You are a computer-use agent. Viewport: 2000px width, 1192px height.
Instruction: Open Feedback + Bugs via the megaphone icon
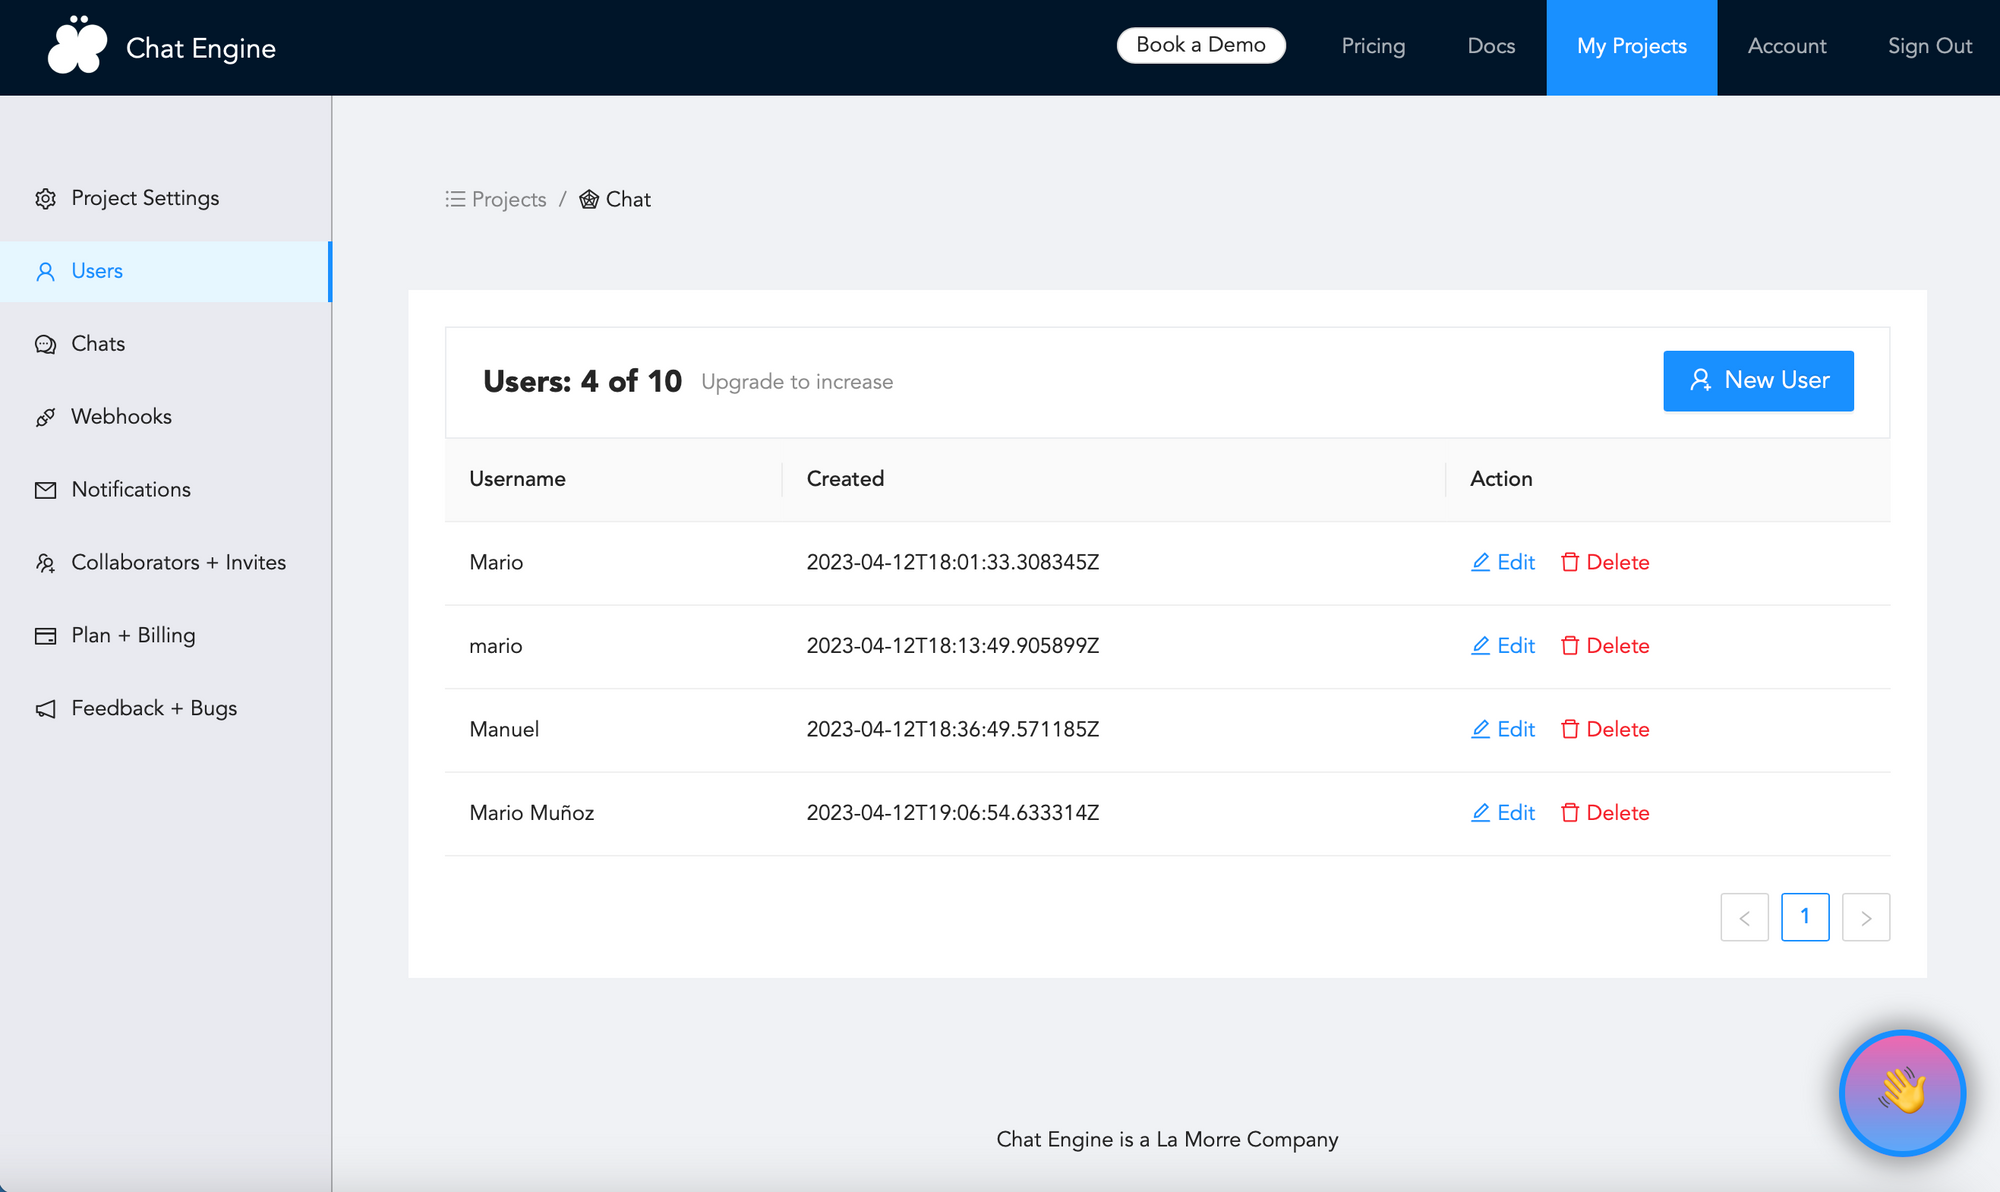(x=46, y=708)
